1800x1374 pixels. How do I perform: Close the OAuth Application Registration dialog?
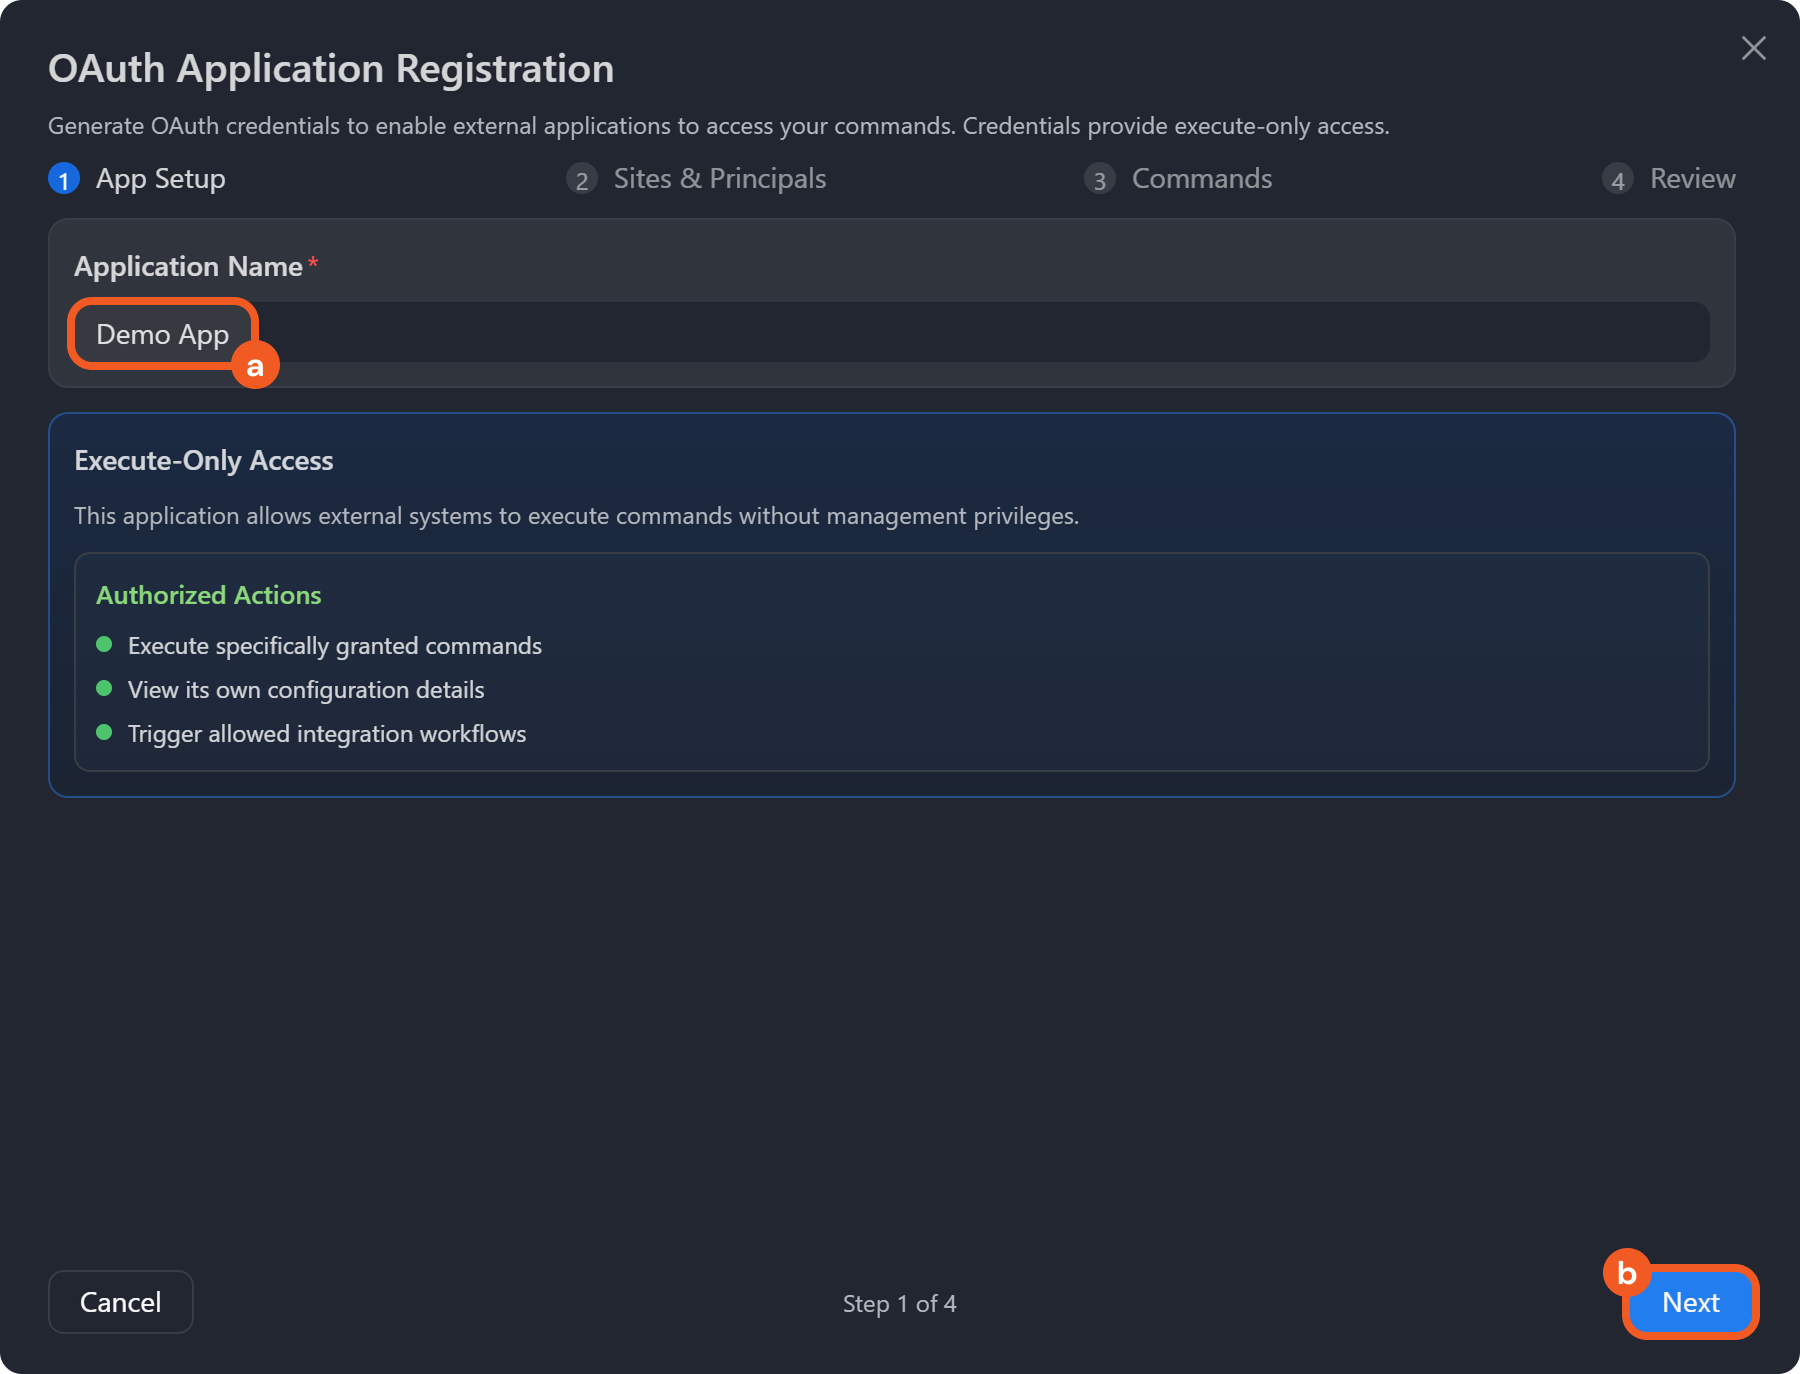point(1753,48)
